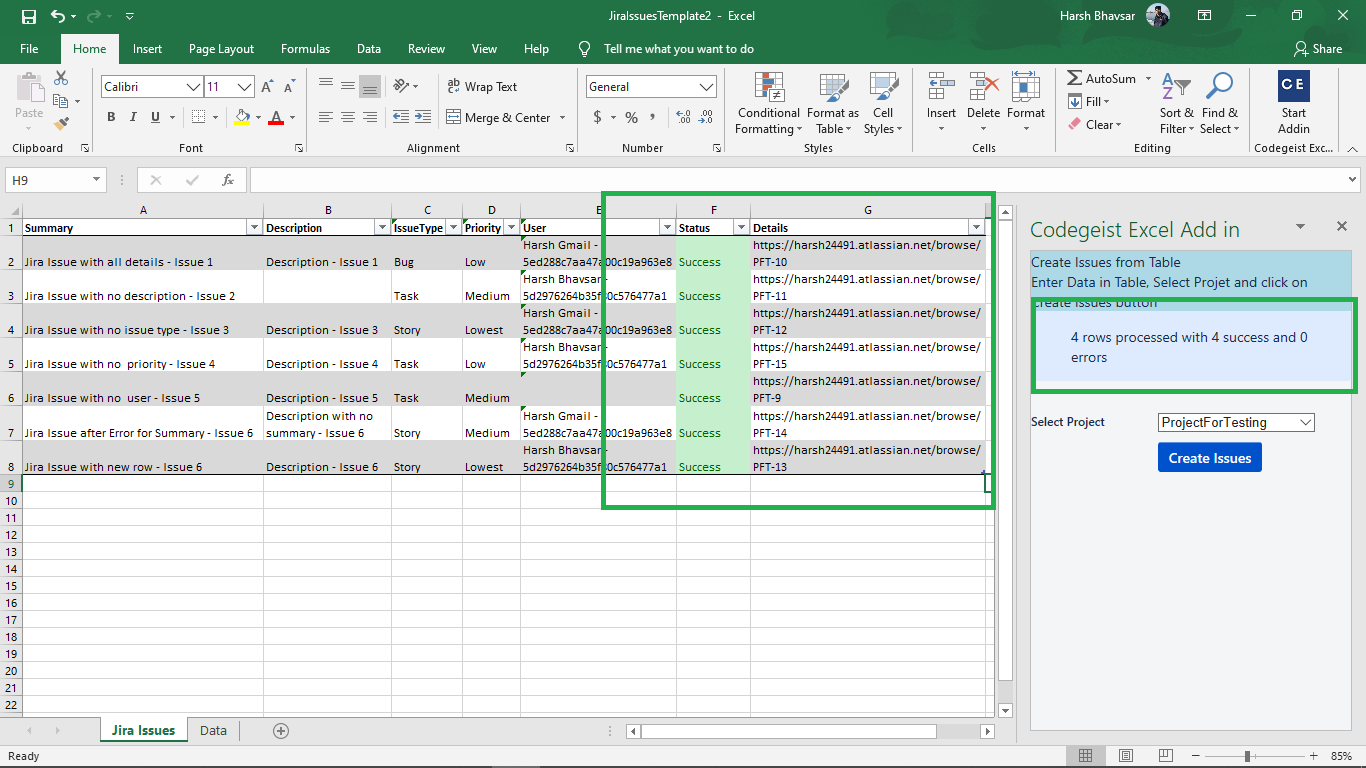Apply Percent Style
1366x768 pixels.
tap(631, 118)
